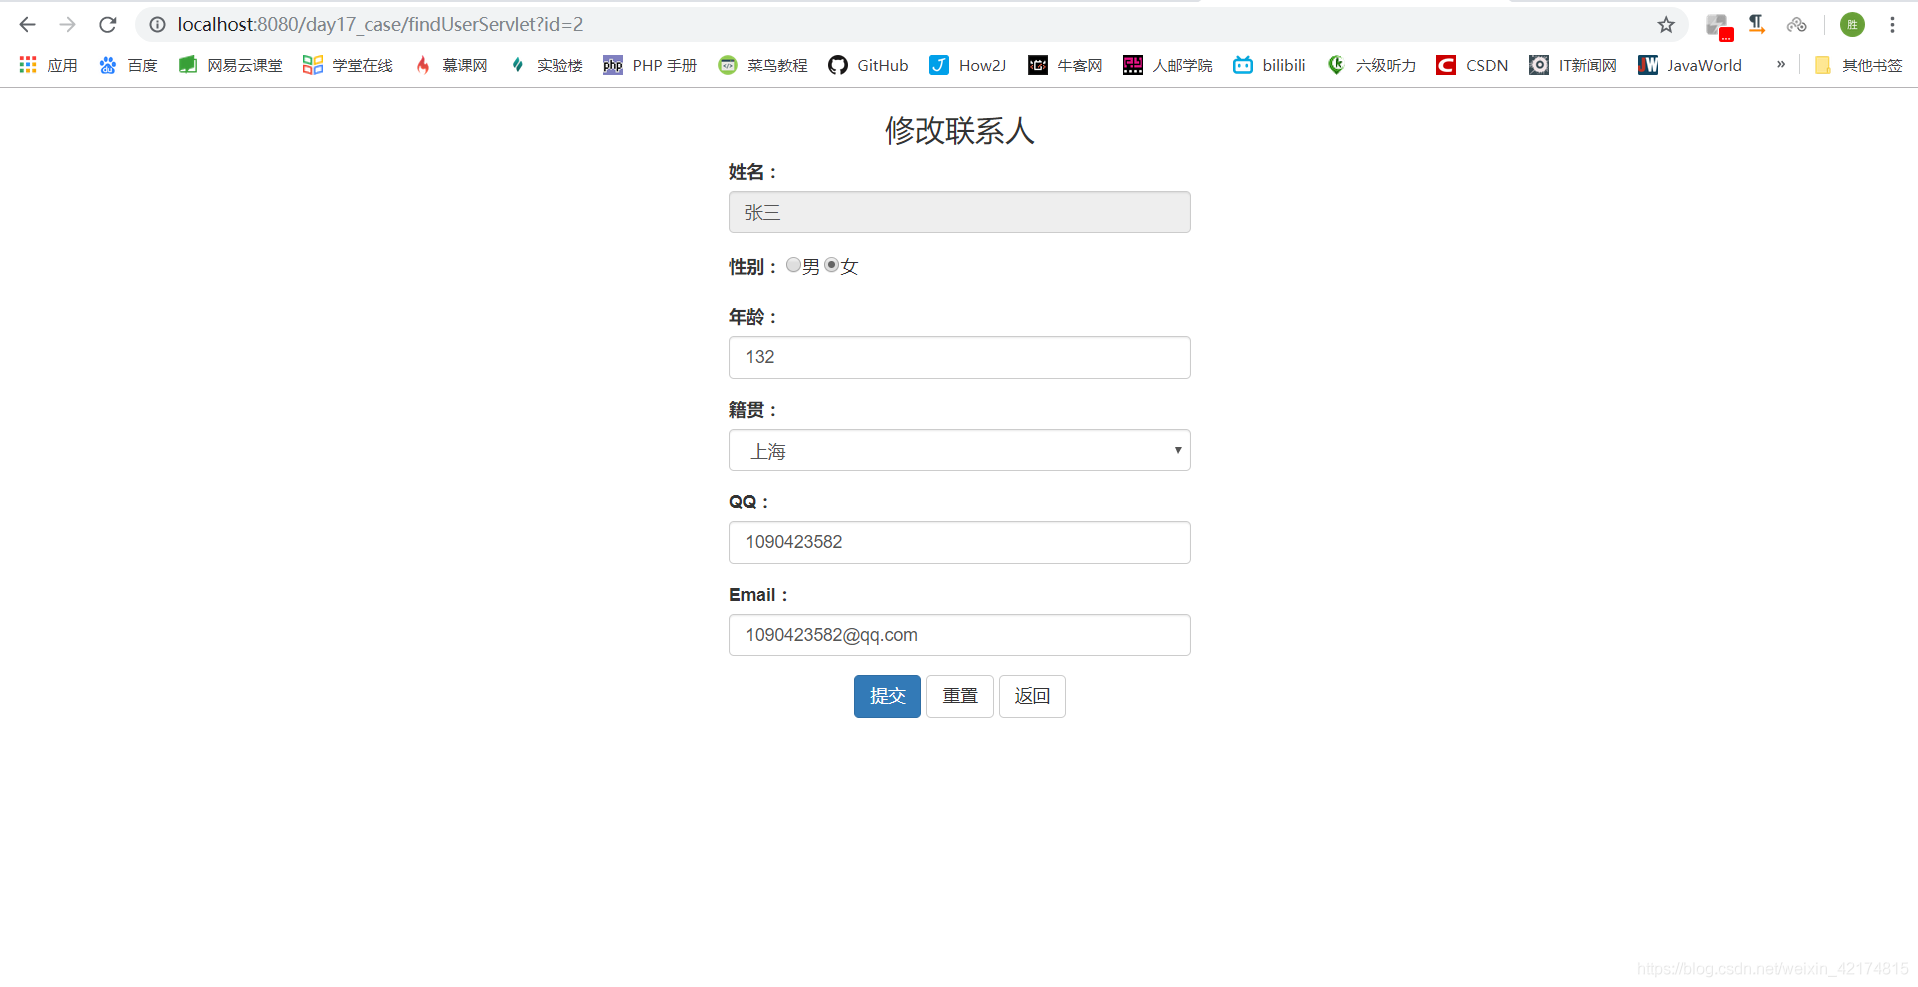Open the 六级听力 bookmark
1918x987 pixels.
1371,65
